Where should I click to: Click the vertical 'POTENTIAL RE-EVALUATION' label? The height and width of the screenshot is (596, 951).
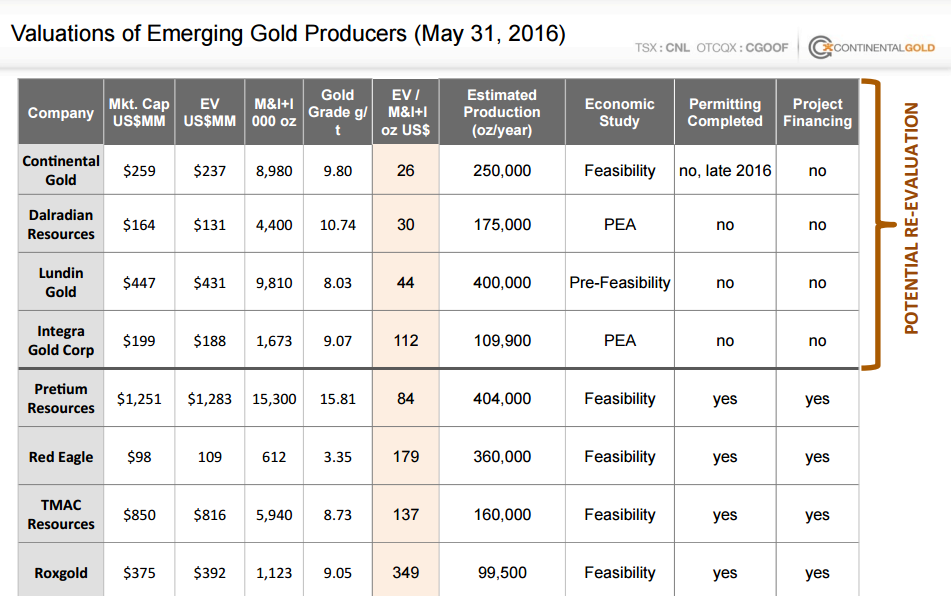(911, 218)
